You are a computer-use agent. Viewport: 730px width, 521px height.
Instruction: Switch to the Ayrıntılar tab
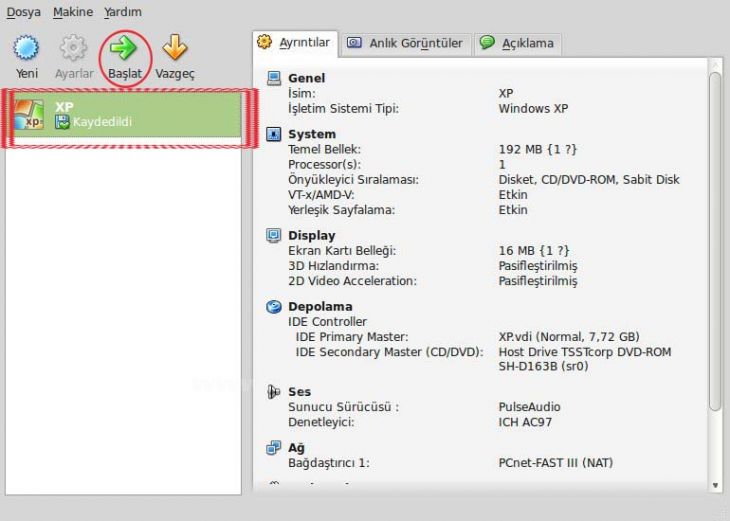pyautogui.click(x=295, y=43)
